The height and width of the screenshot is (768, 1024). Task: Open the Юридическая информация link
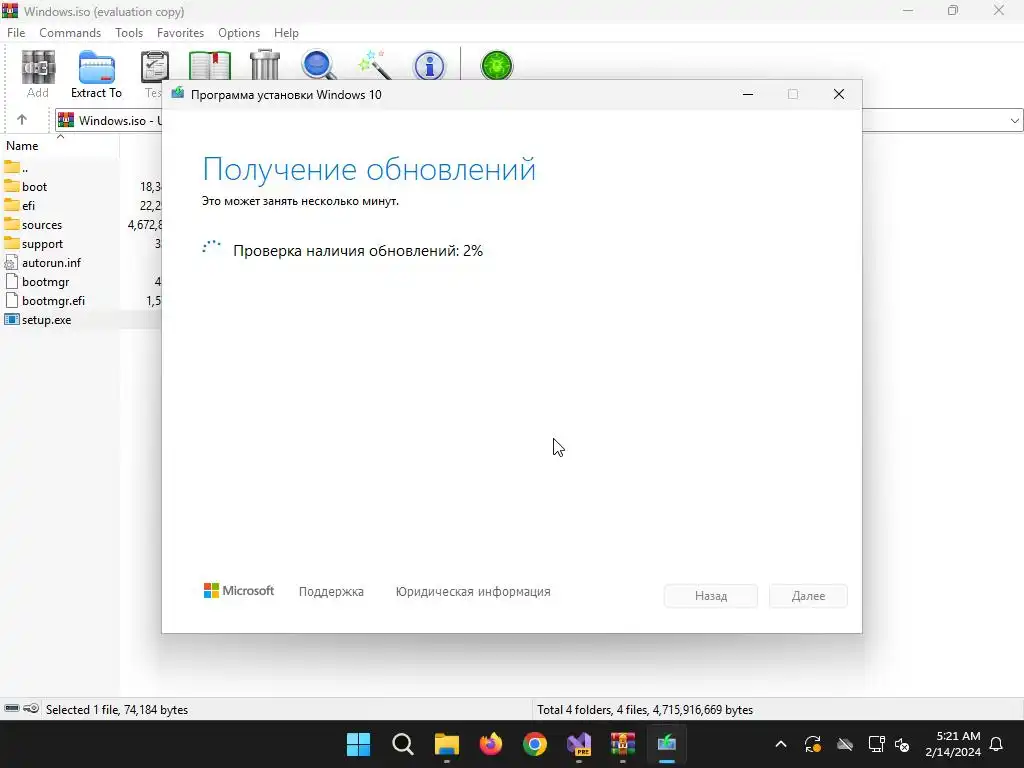[x=473, y=592]
